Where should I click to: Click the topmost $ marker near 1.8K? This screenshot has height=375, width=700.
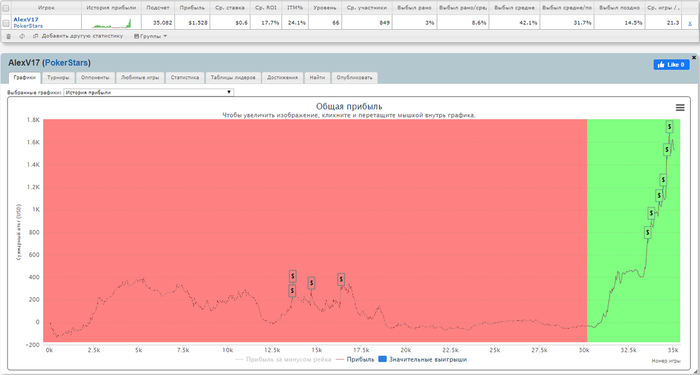(x=669, y=127)
